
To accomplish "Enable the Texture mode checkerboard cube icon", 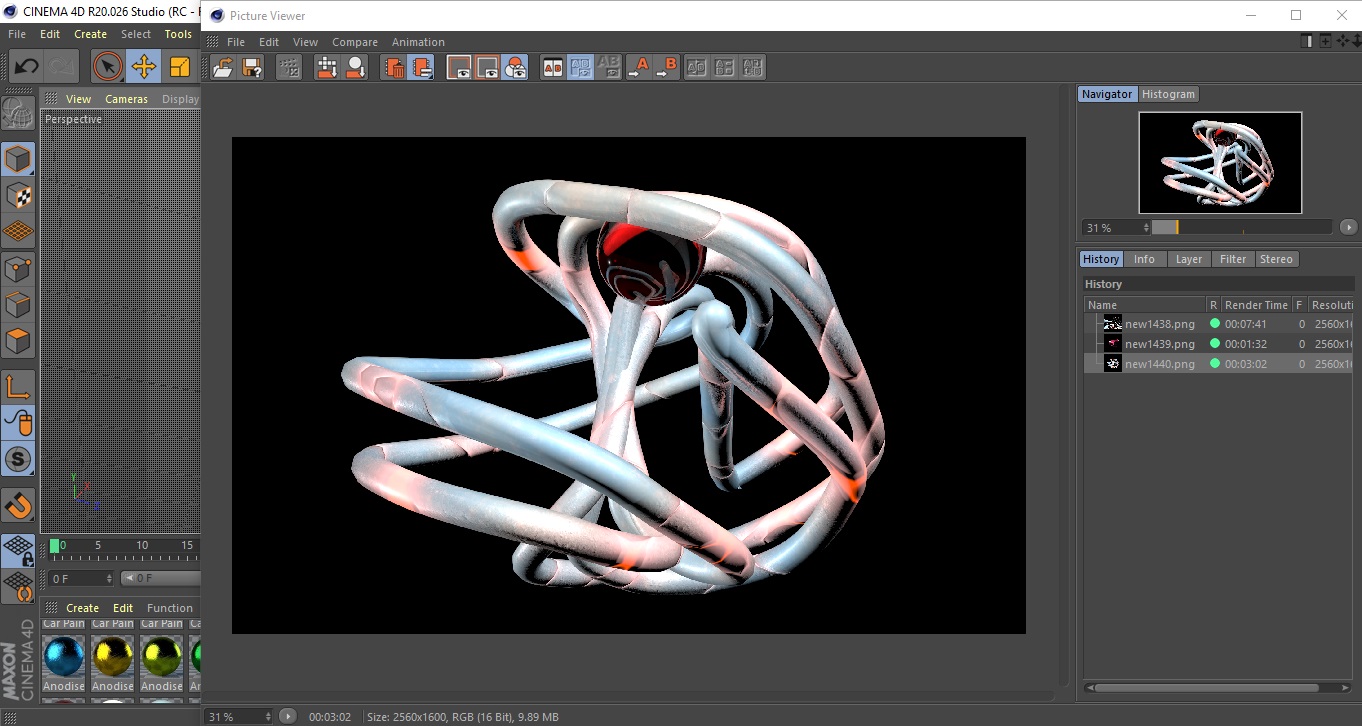I will pyautogui.click(x=18, y=195).
